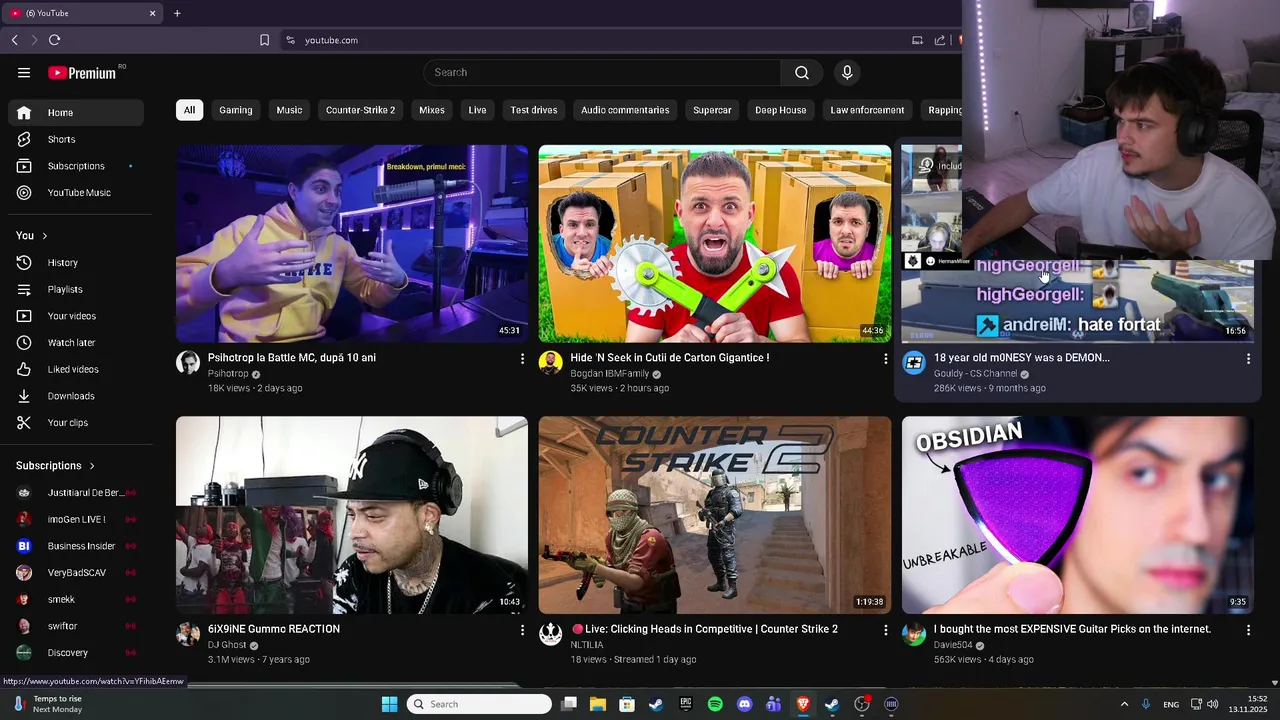This screenshot has width=1280, height=720.
Task: Open the hamburger guide menu
Action: [x=24, y=72]
